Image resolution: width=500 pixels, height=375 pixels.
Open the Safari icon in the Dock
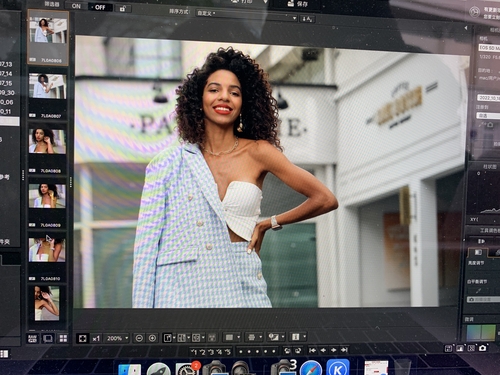tap(311, 368)
